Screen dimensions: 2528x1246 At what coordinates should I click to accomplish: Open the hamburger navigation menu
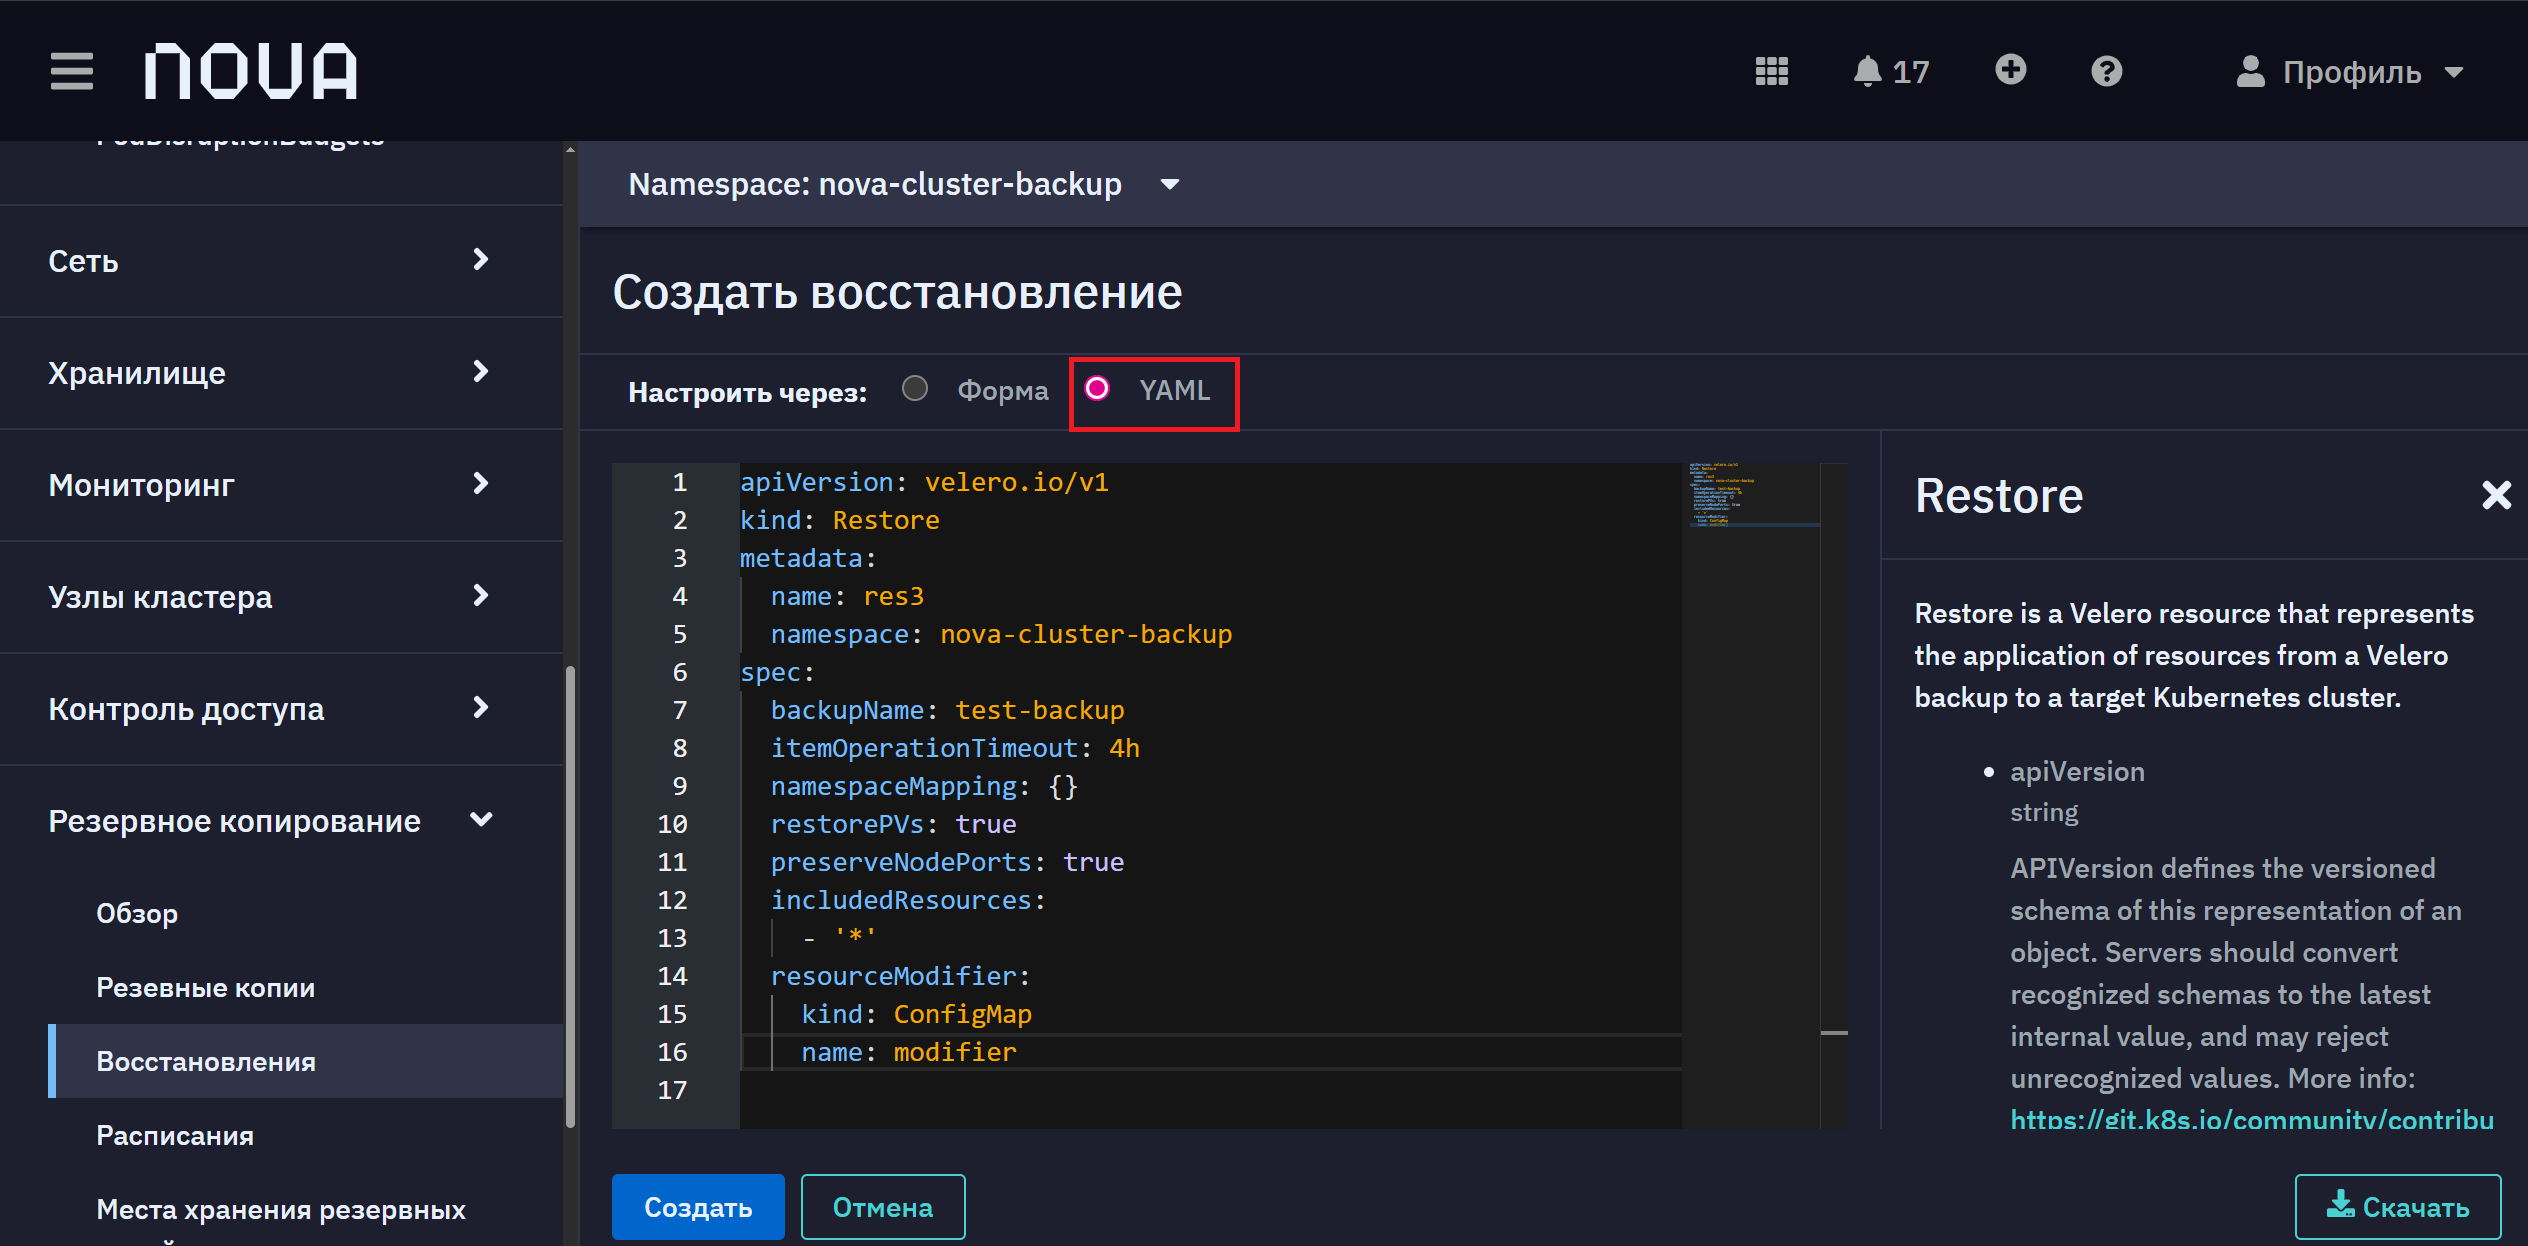pyautogui.click(x=72, y=71)
